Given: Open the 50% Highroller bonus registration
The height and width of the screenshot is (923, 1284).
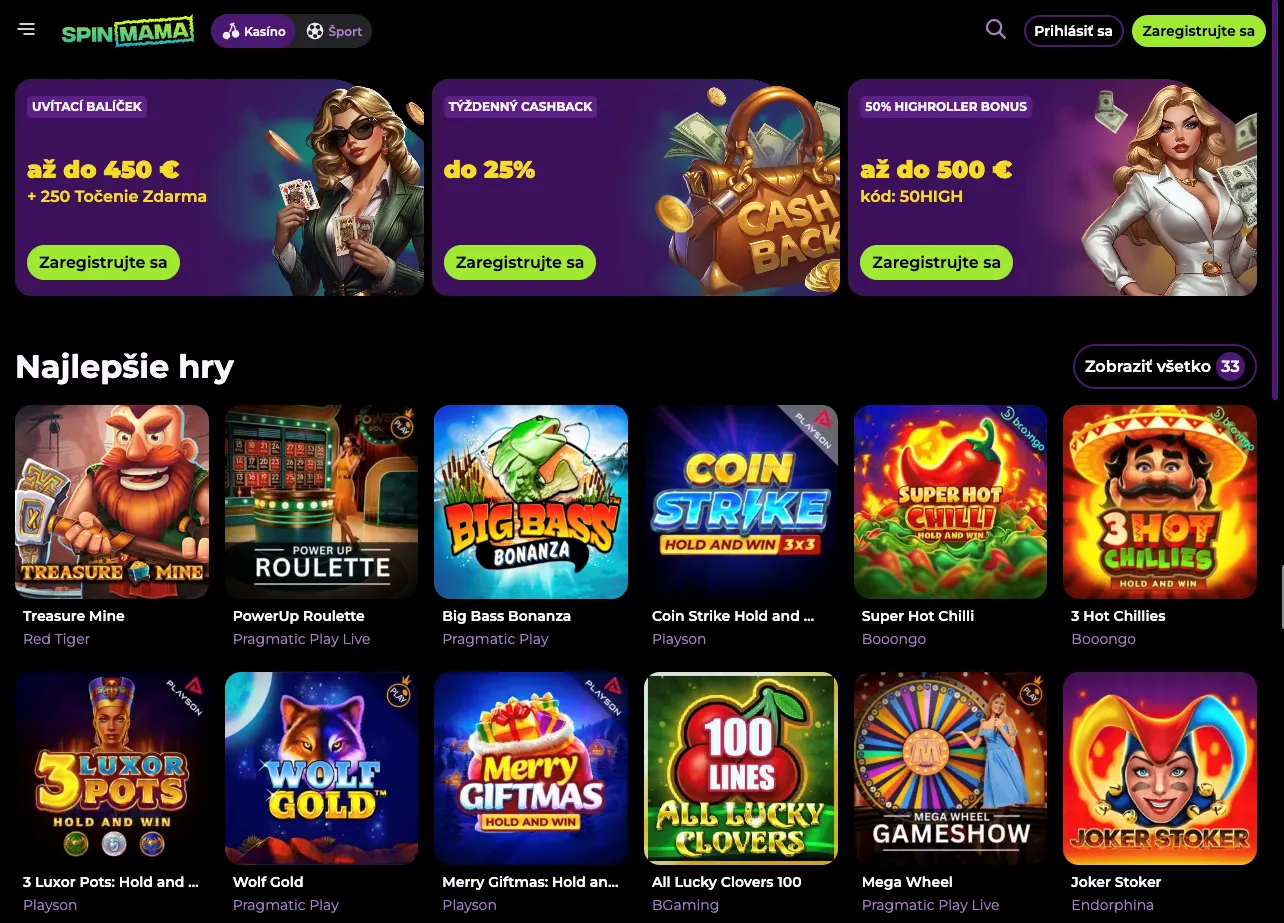Looking at the screenshot, I should (936, 262).
